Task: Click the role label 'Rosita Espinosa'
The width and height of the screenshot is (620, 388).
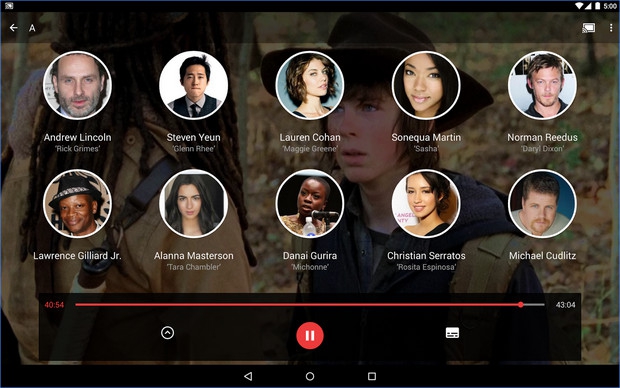Action: 426,267
